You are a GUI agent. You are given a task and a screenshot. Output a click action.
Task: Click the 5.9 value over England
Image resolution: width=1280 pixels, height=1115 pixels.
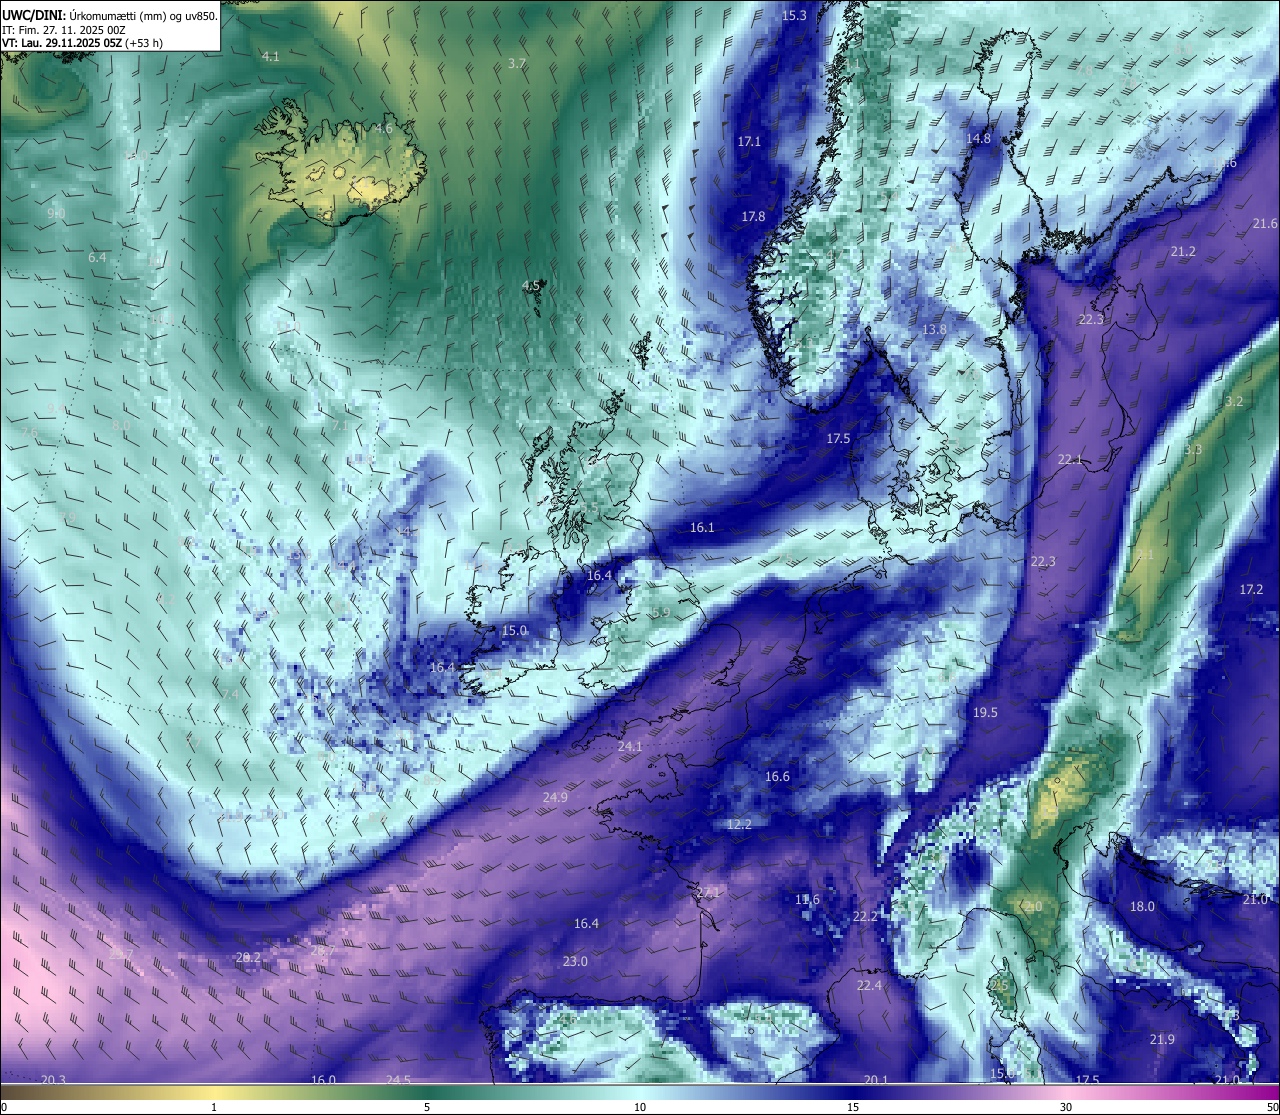(660, 613)
